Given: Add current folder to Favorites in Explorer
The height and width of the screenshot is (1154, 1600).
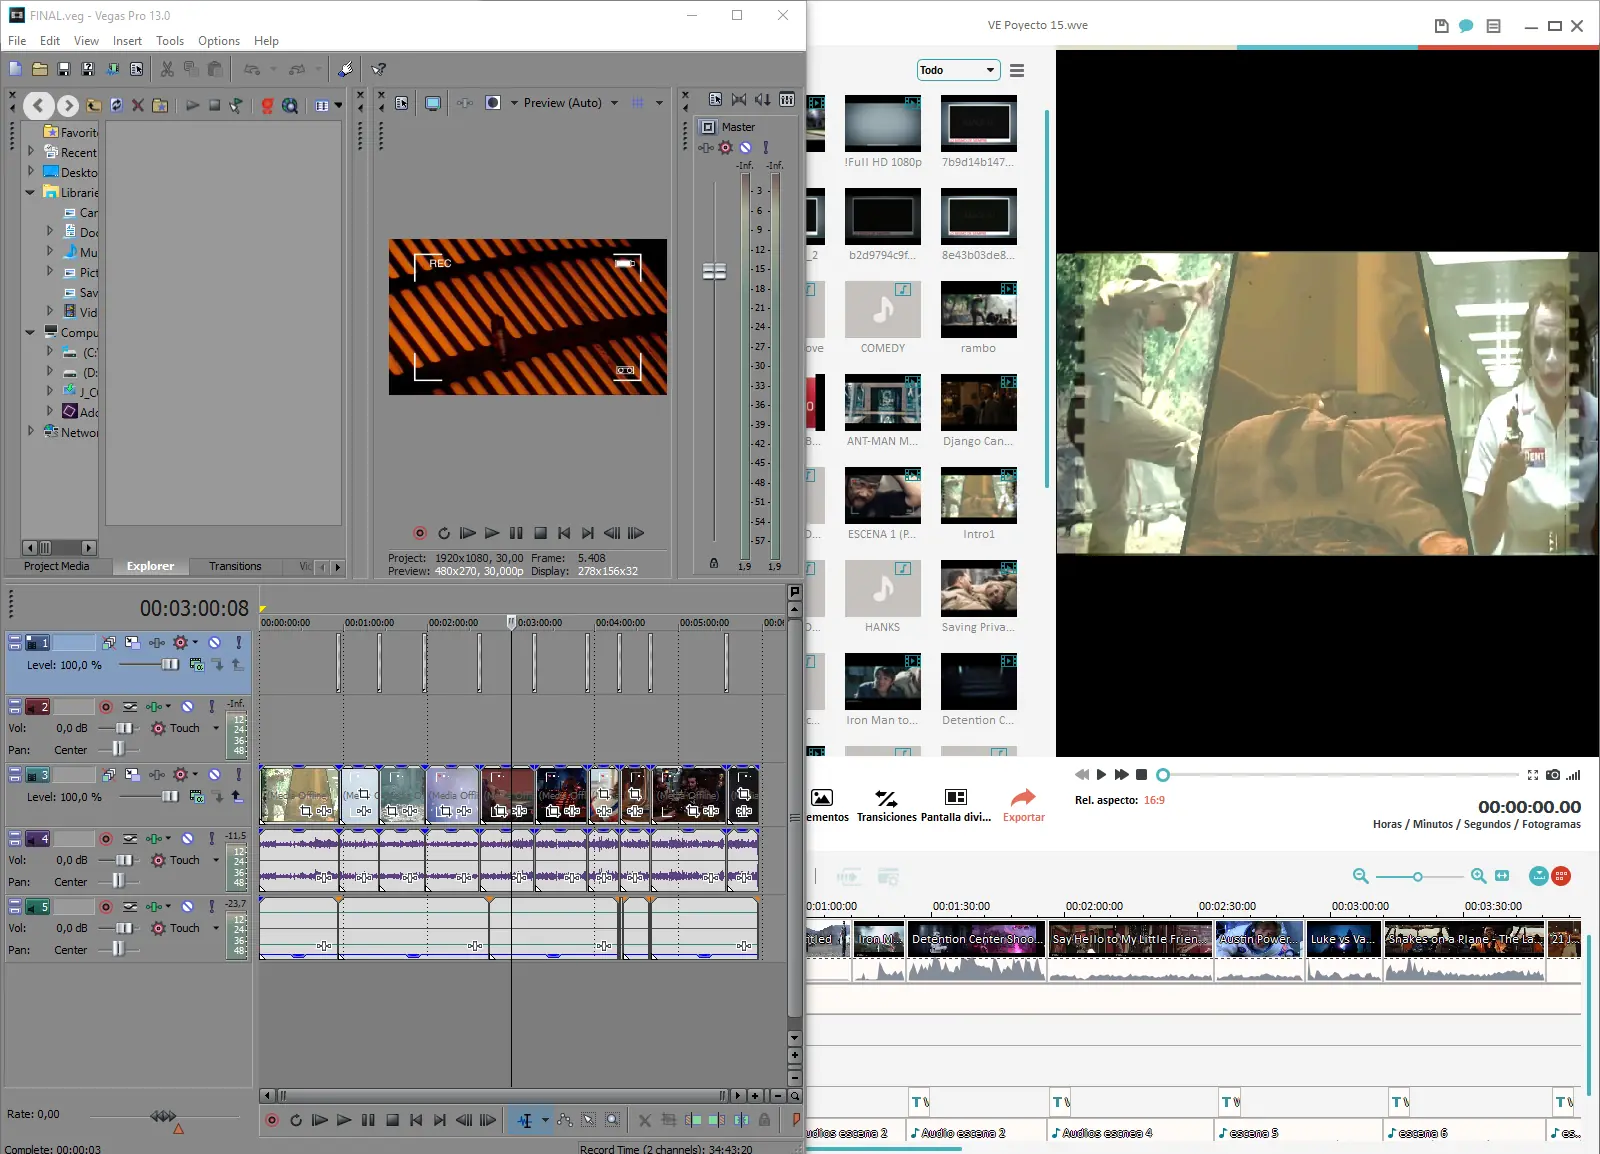Looking at the screenshot, I should coord(160,105).
